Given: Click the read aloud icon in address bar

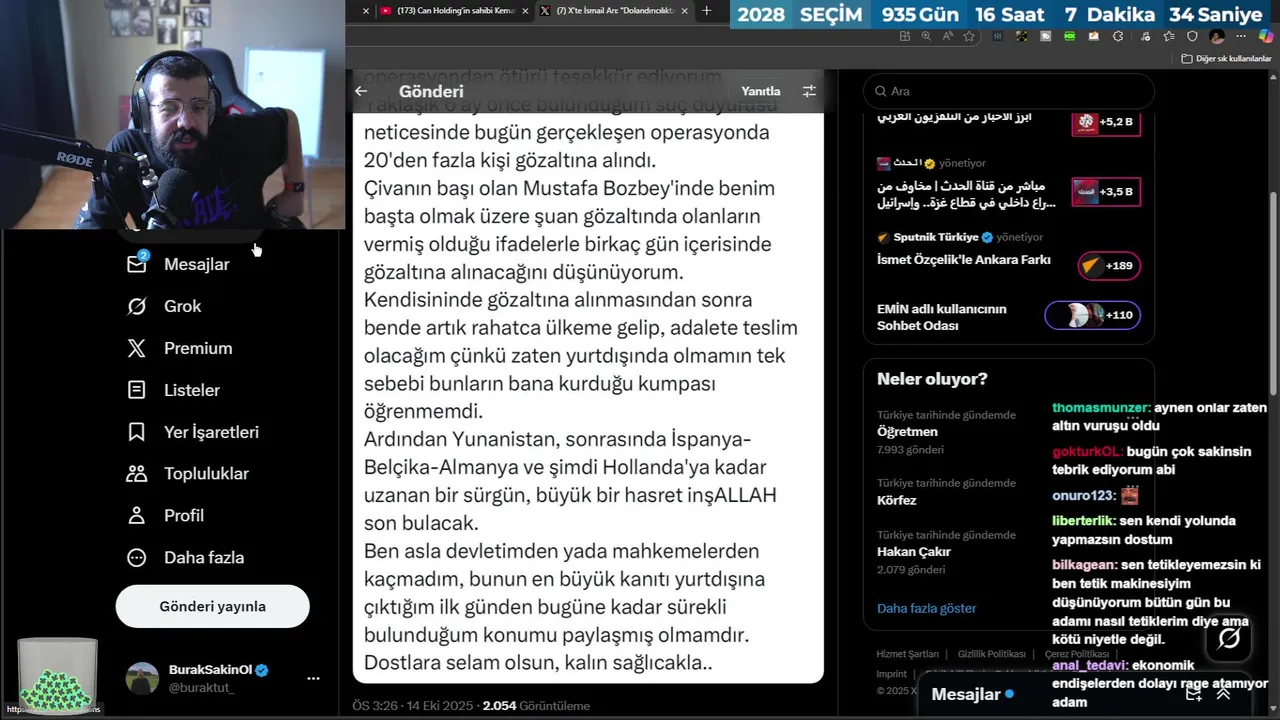Looking at the screenshot, I should pos(947,36).
